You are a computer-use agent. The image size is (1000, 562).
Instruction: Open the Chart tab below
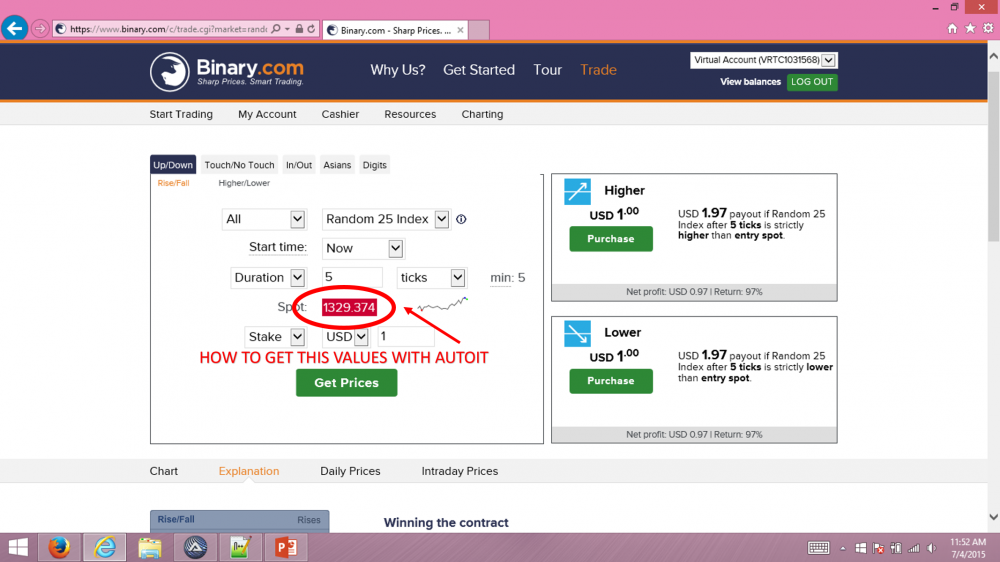click(164, 471)
